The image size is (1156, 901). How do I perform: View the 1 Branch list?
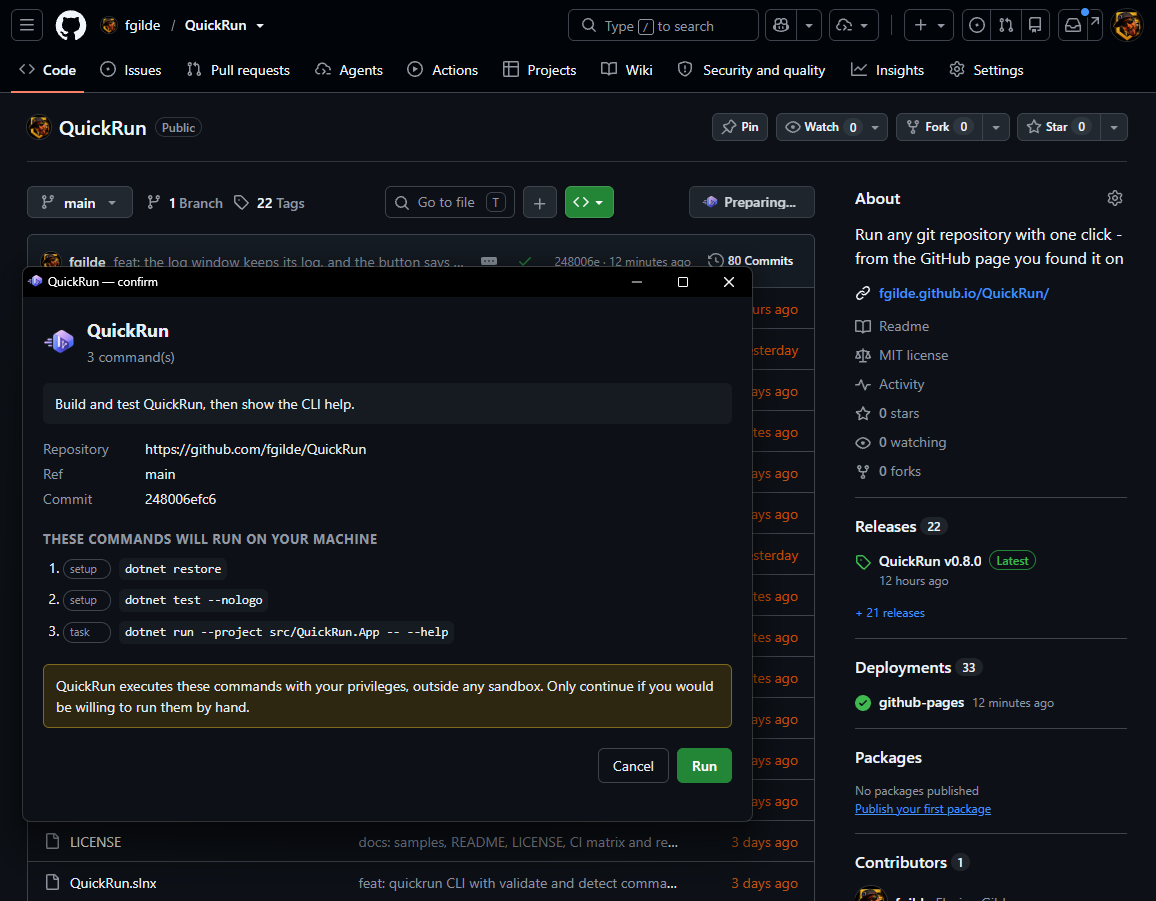click(x=185, y=203)
